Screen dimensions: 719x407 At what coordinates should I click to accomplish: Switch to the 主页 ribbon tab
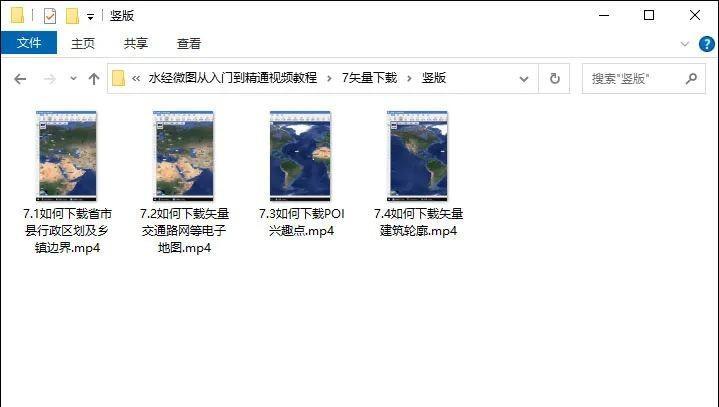coord(83,44)
